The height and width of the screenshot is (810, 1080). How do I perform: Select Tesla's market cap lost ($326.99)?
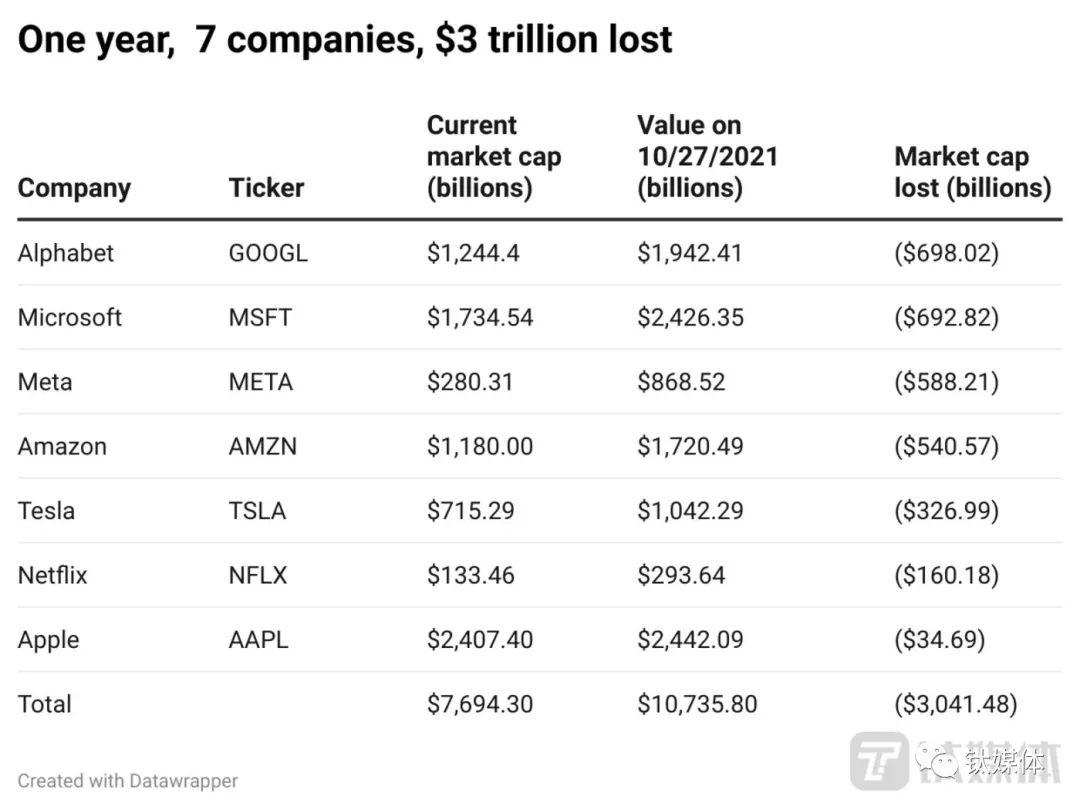point(946,511)
